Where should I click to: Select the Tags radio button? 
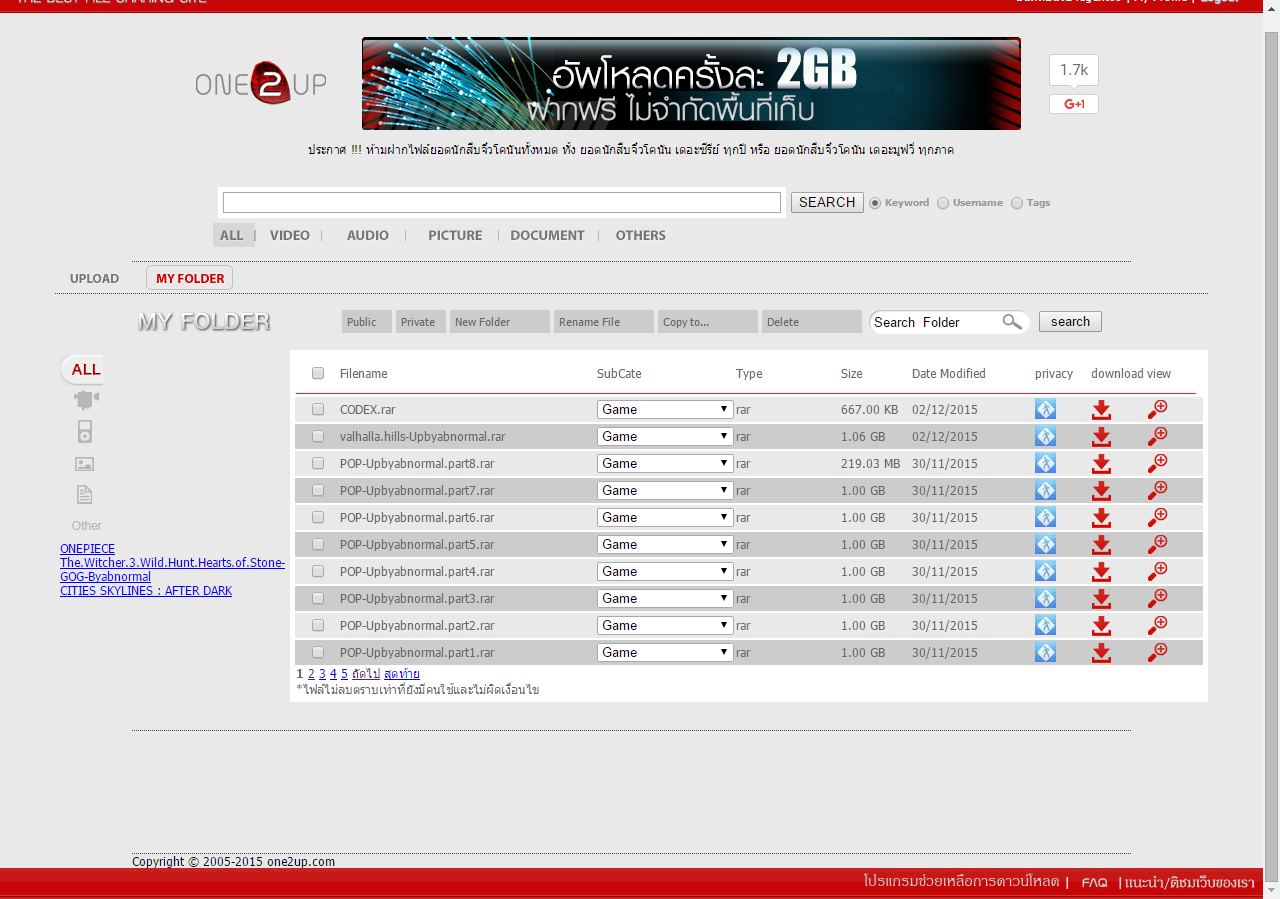(1017, 203)
